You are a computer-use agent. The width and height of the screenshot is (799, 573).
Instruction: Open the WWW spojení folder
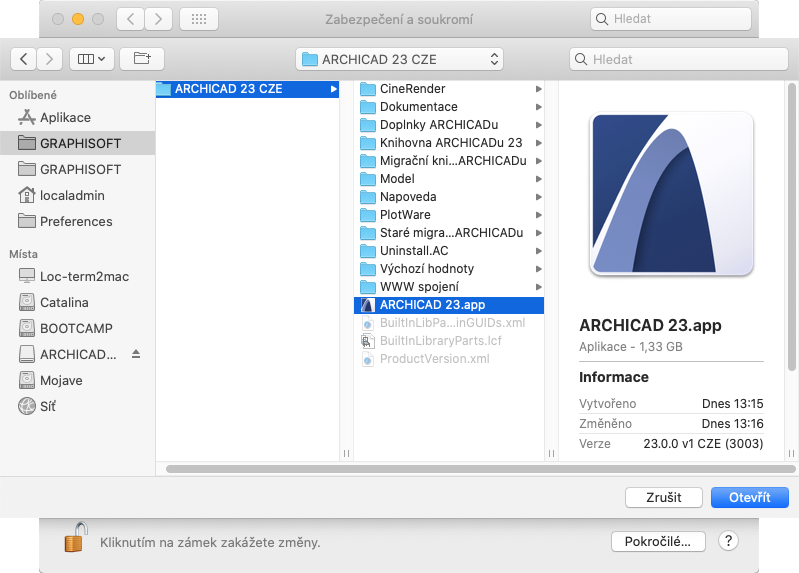[x=449, y=286]
